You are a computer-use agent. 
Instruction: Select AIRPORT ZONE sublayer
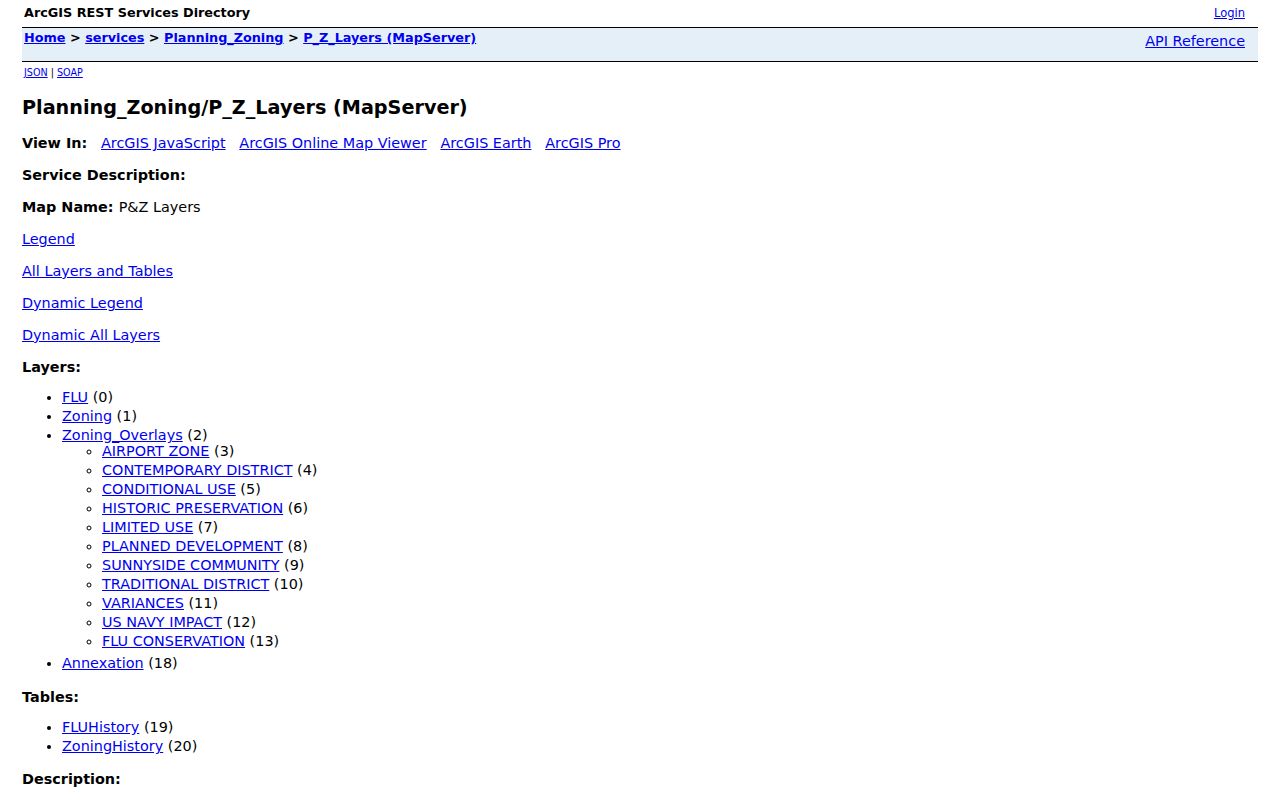click(156, 451)
